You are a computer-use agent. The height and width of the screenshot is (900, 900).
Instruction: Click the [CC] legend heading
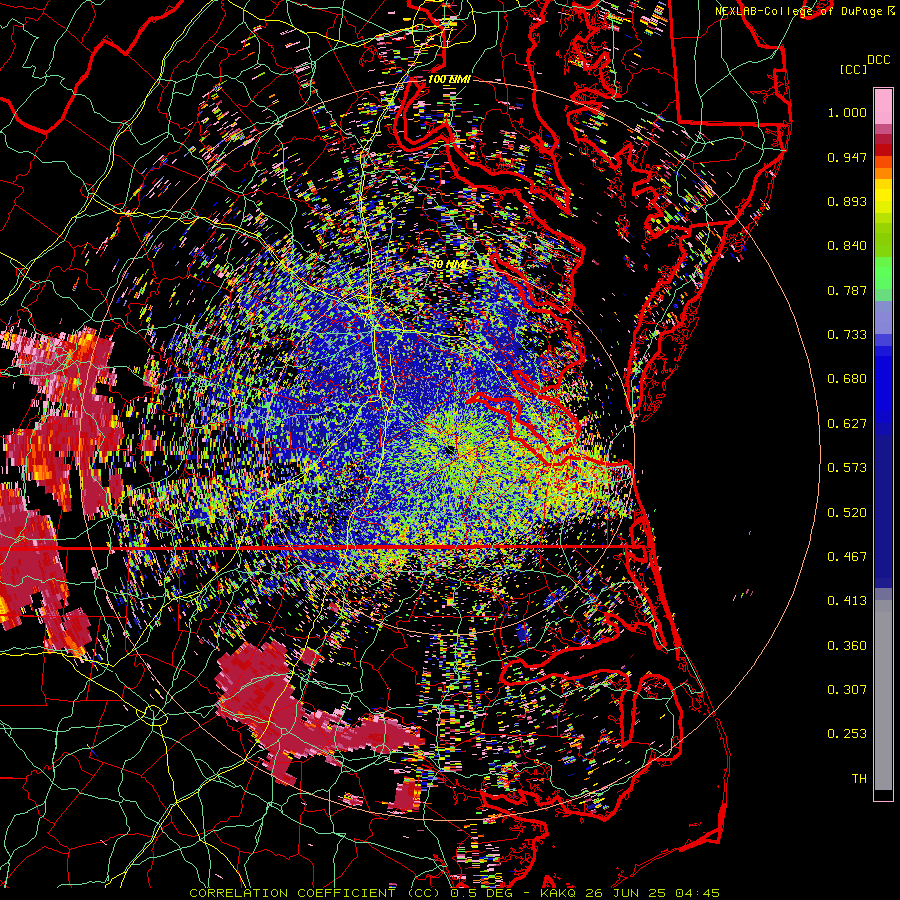tap(854, 69)
